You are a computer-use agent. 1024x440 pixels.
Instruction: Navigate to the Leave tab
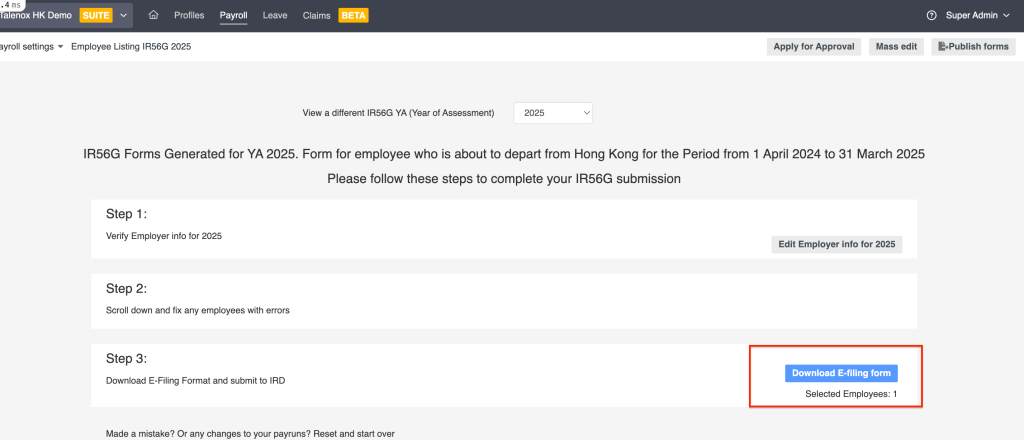[x=275, y=16]
